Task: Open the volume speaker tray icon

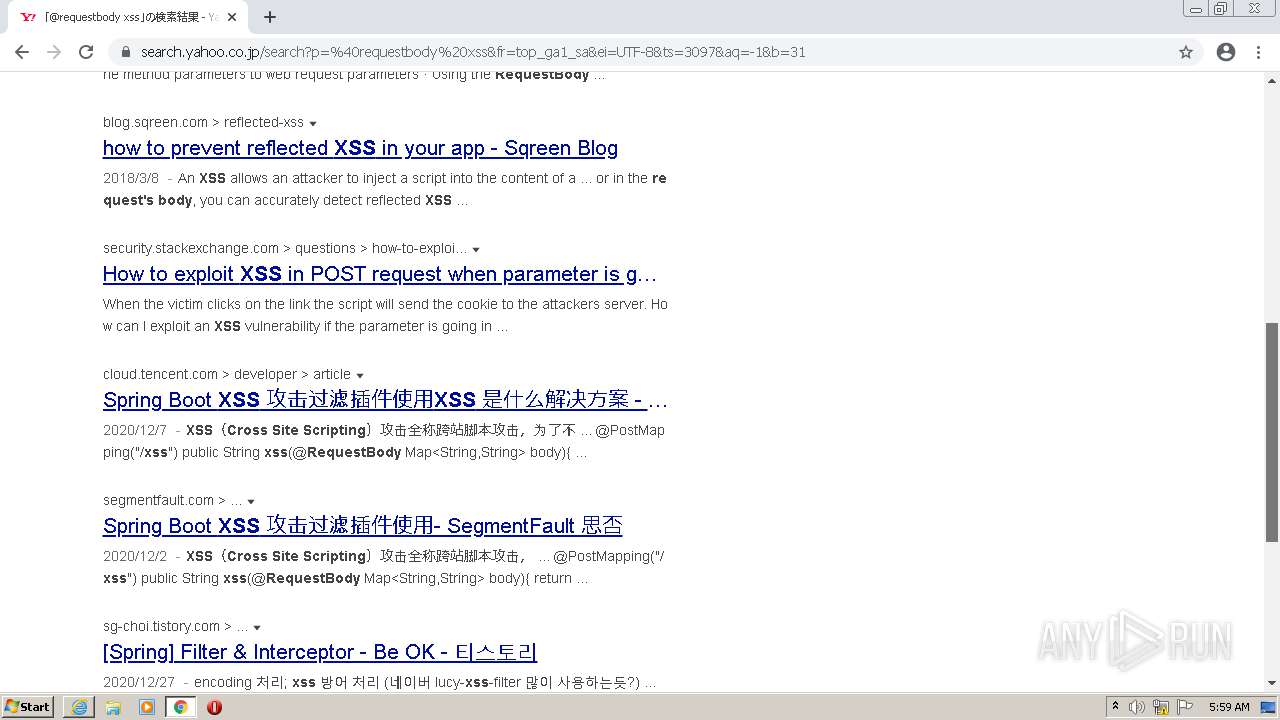Action: 1137,707
